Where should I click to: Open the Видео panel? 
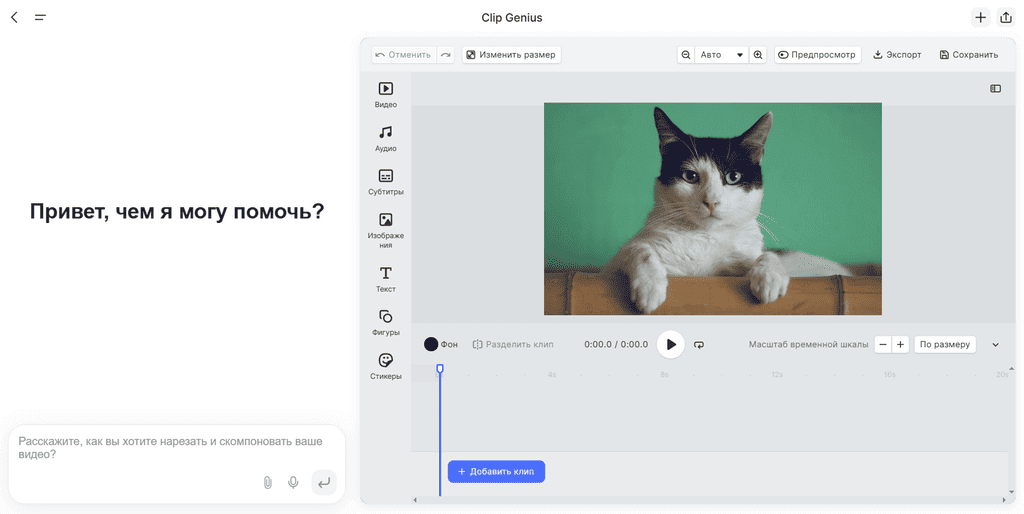[385, 94]
